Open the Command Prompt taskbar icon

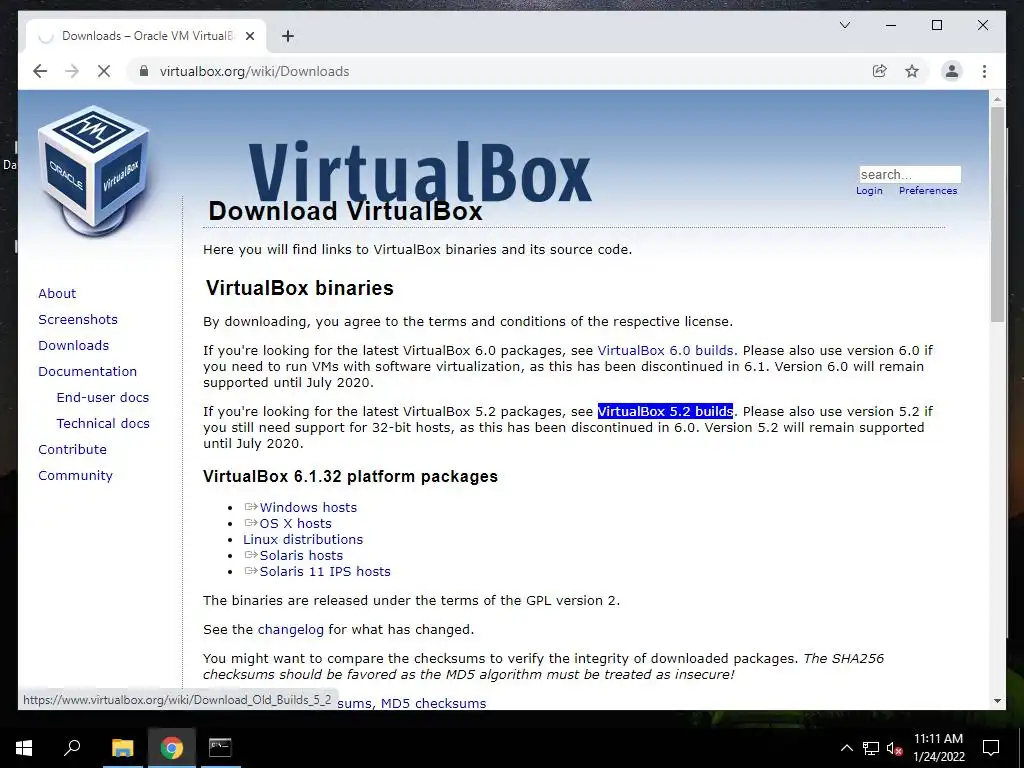click(x=219, y=748)
